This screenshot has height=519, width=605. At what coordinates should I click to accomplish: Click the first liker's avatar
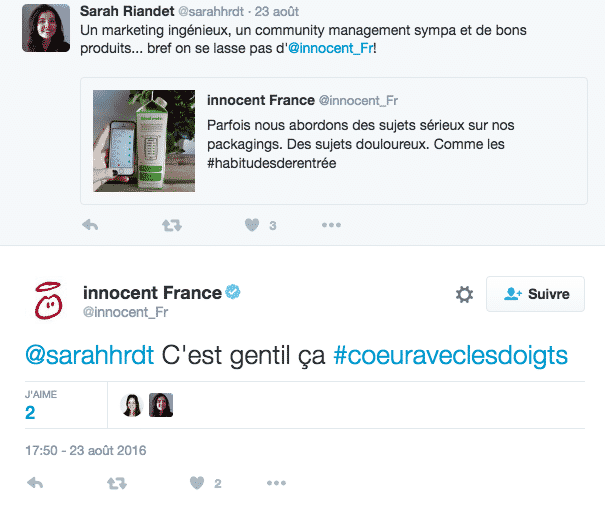(131, 405)
